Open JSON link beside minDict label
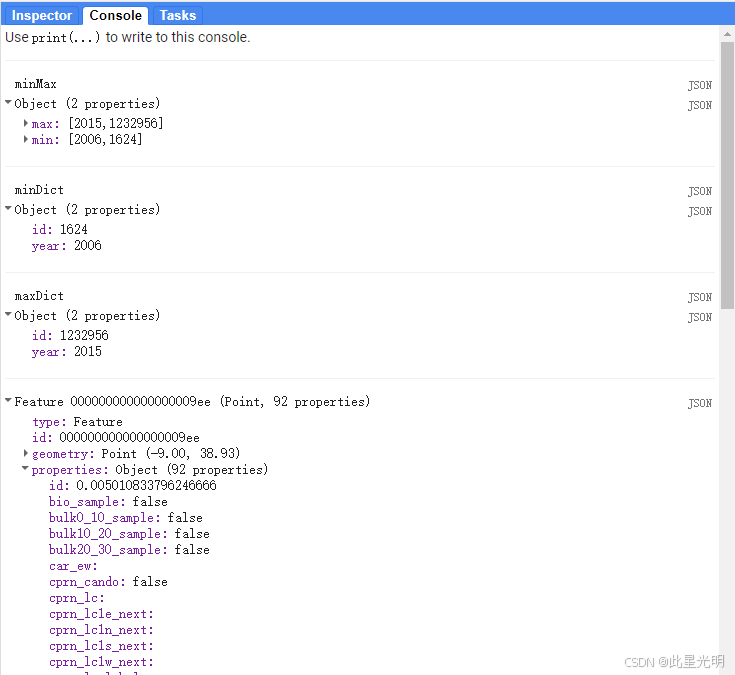The width and height of the screenshot is (735, 675). pyautogui.click(x=699, y=191)
